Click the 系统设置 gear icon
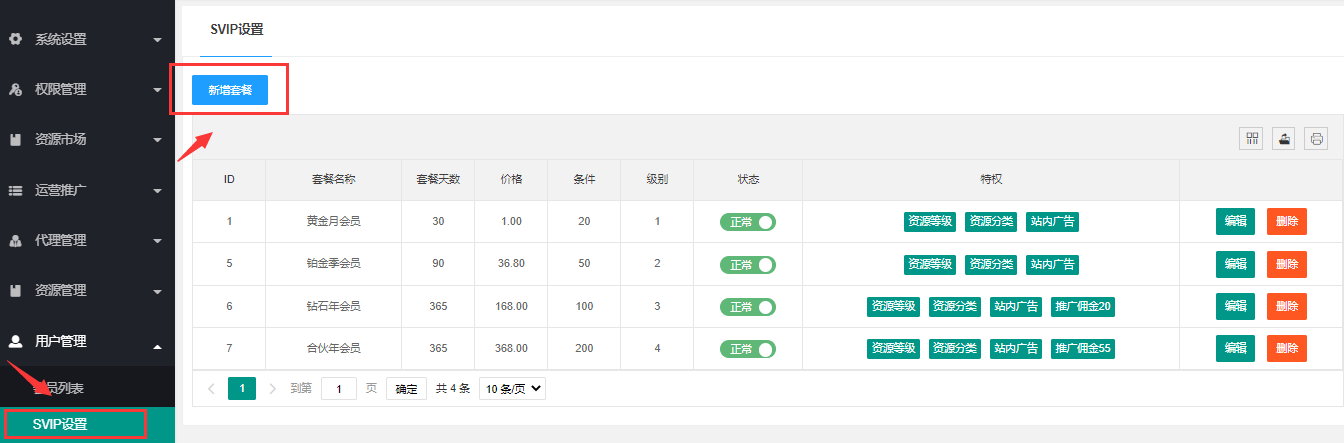1344x443 pixels. click(15, 39)
